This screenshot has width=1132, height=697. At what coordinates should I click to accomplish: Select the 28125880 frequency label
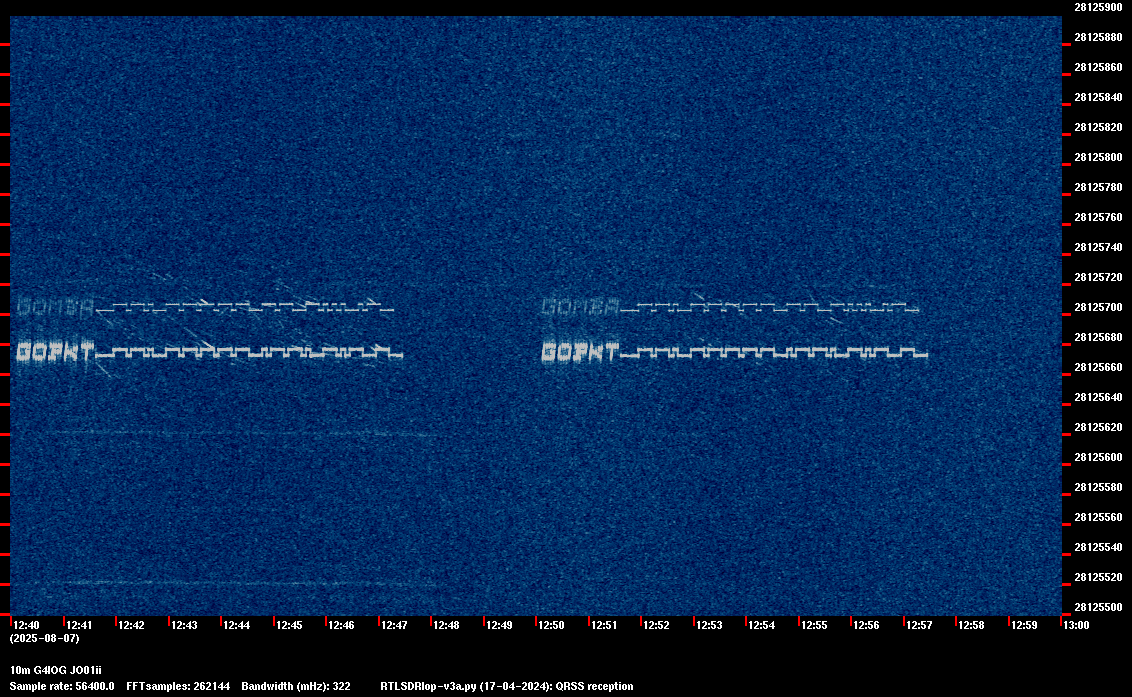1099,38
